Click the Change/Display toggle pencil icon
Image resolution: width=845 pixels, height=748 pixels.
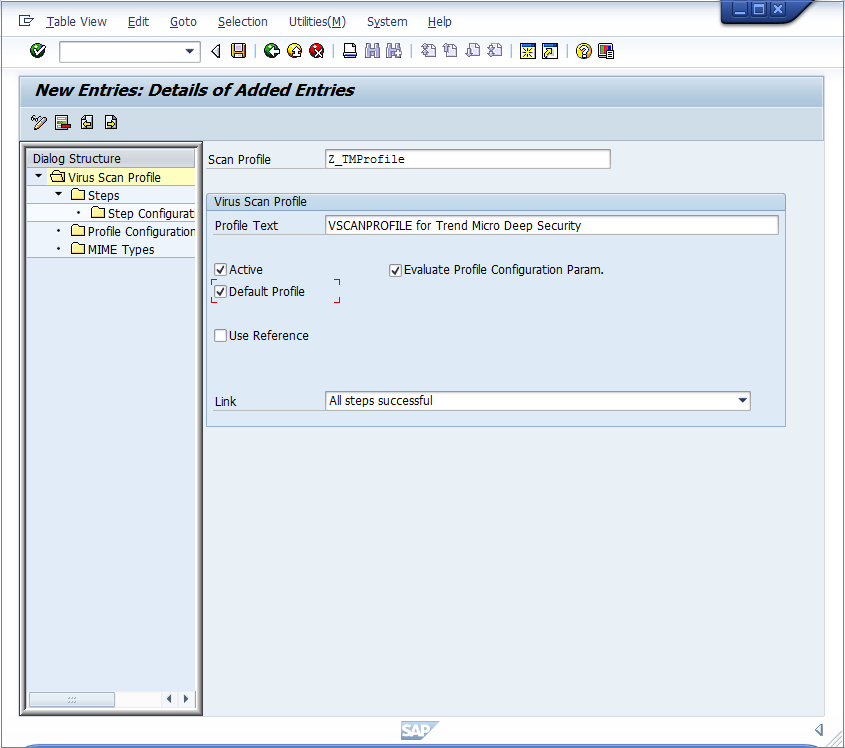tap(38, 122)
